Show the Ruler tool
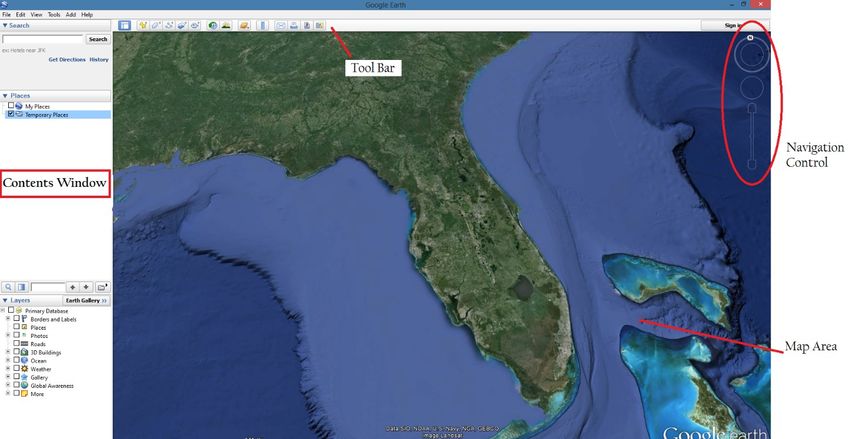 [262, 25]
